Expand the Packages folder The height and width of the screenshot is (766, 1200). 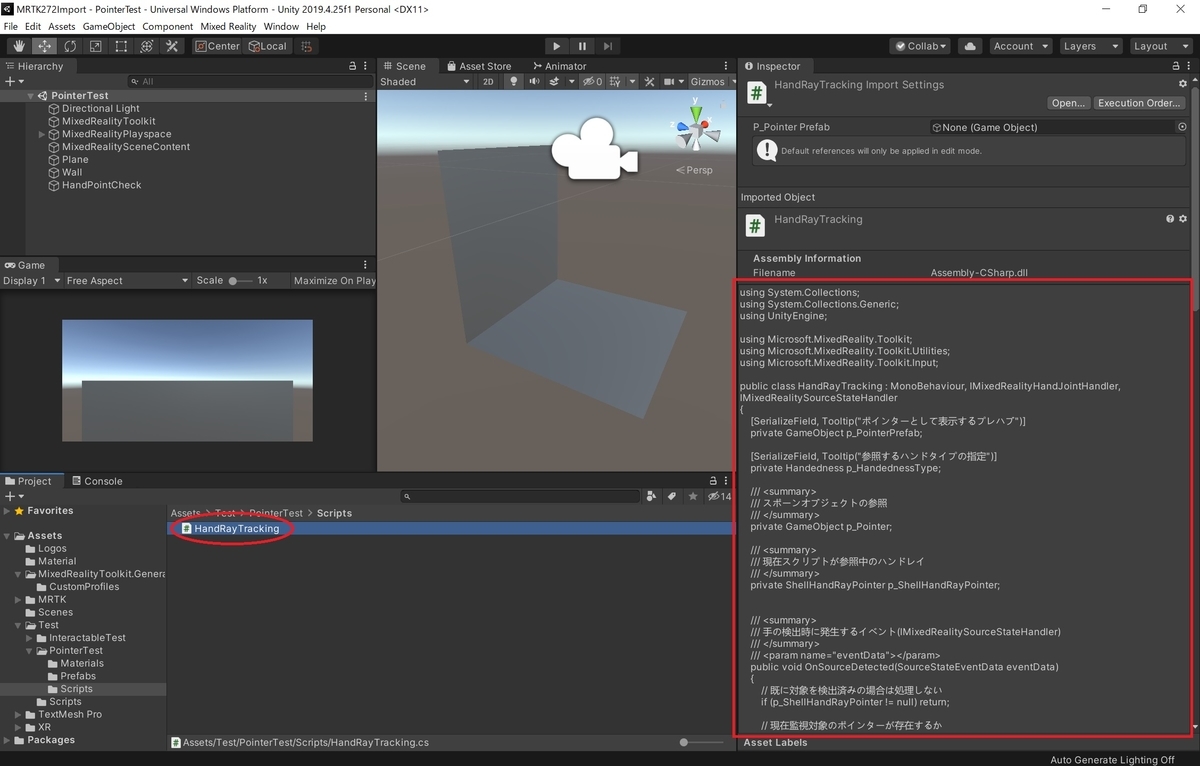tap(8, 740)
